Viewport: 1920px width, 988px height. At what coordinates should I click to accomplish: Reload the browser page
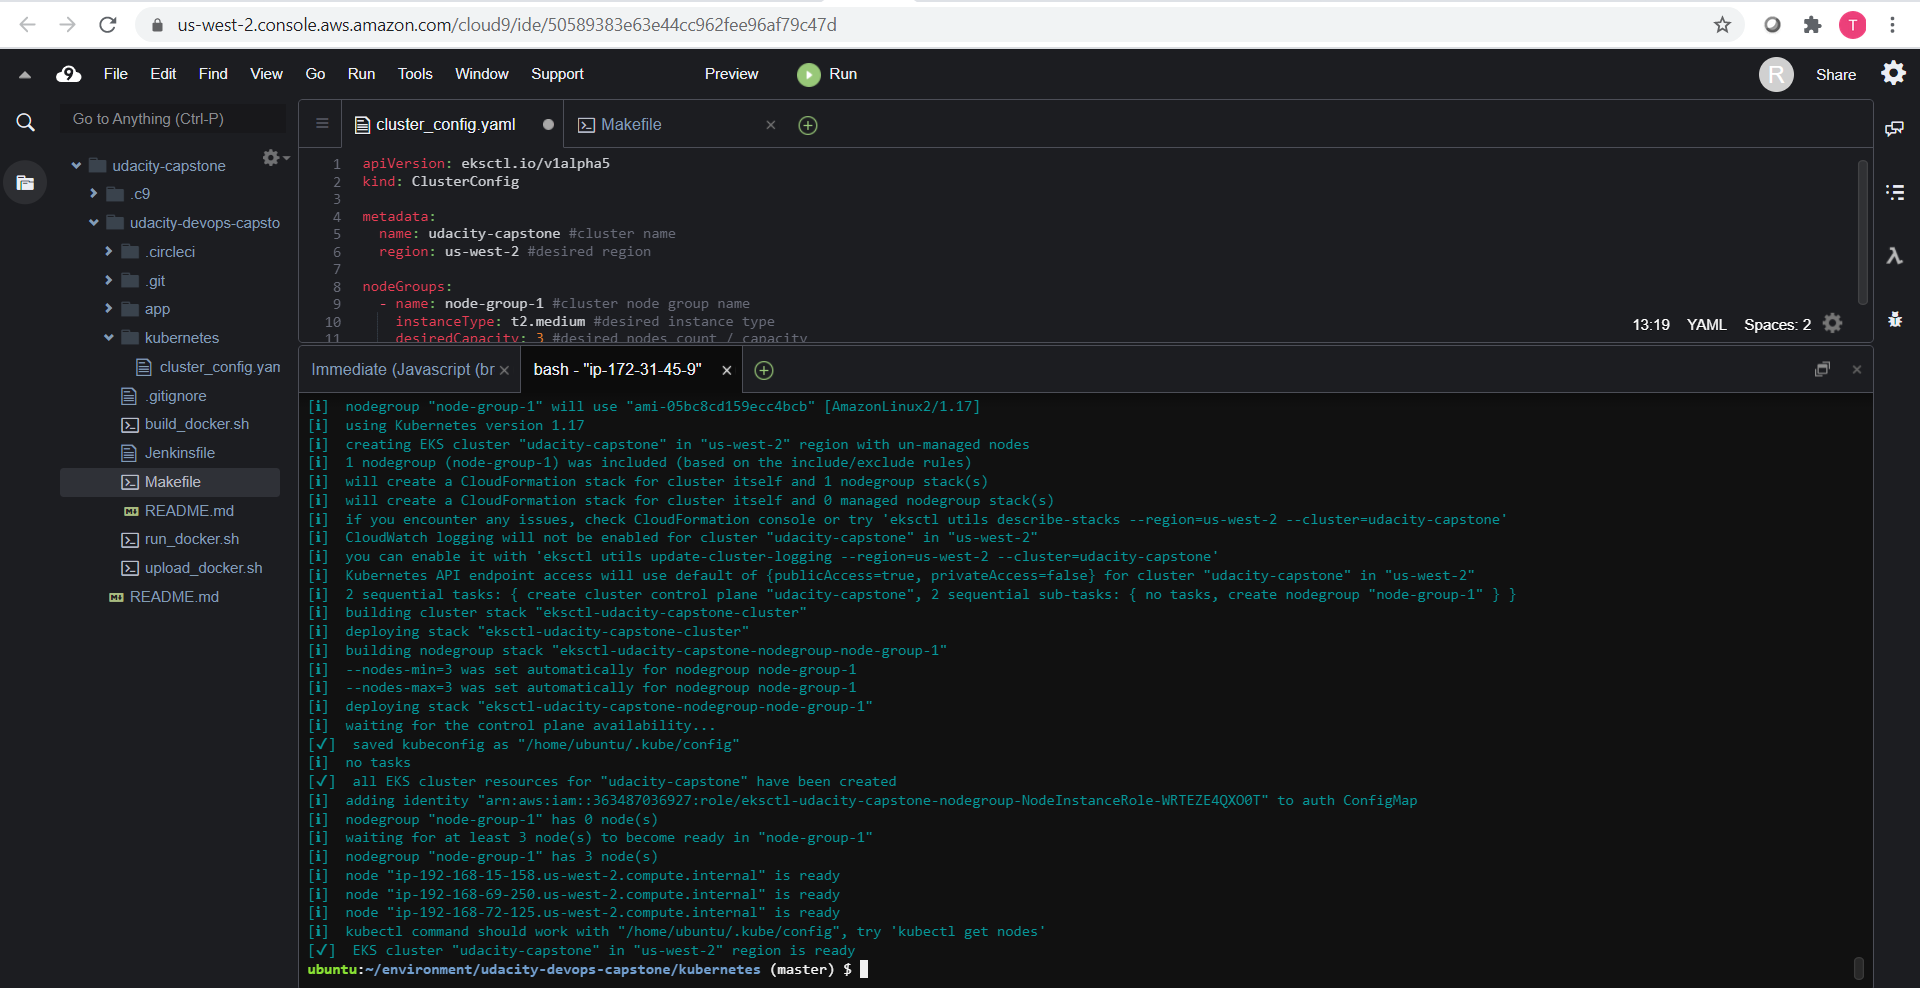click(x=108, y=25)
